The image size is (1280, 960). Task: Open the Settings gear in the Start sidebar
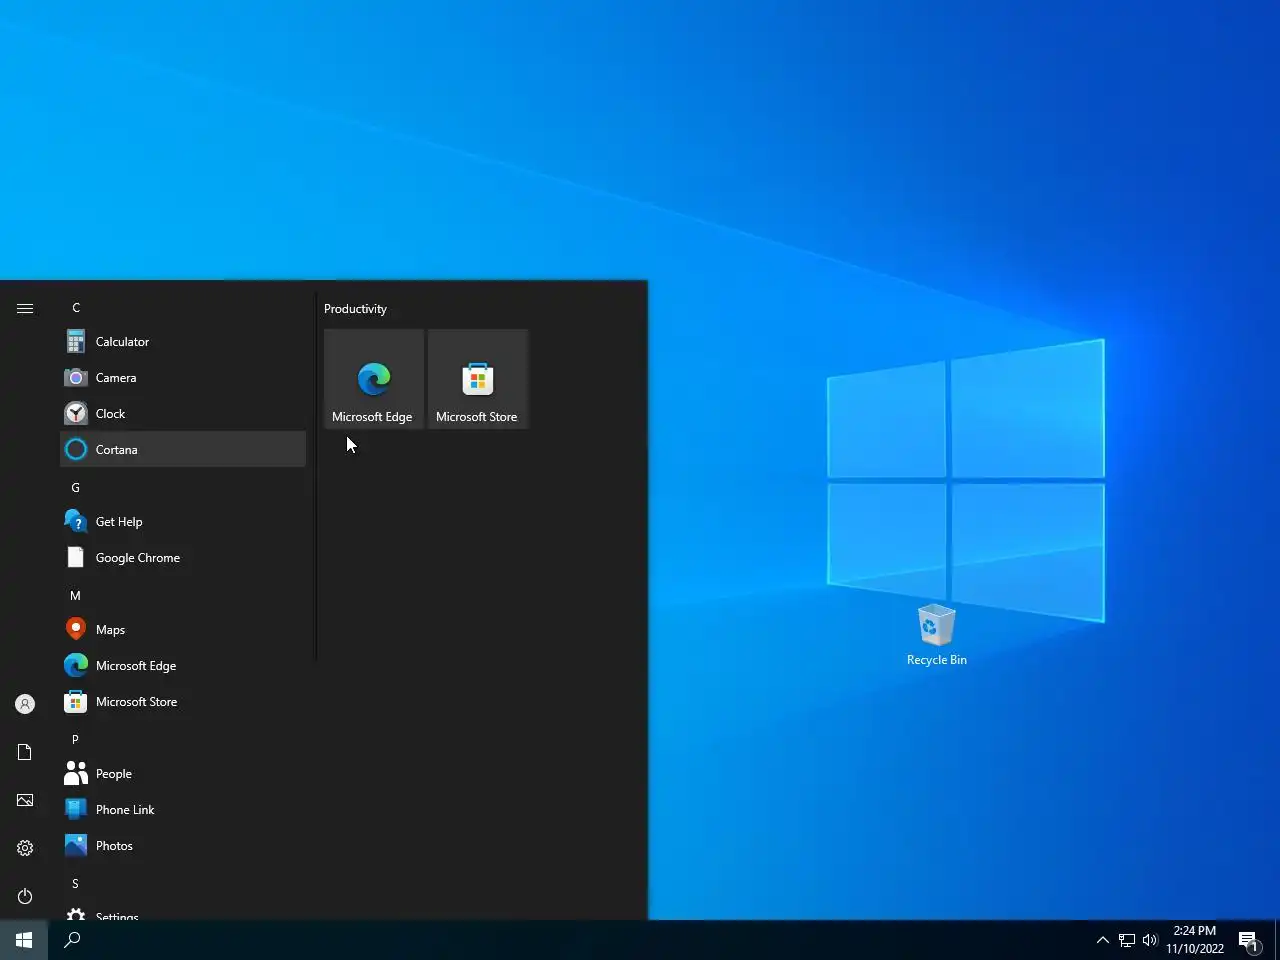(25, 848)
